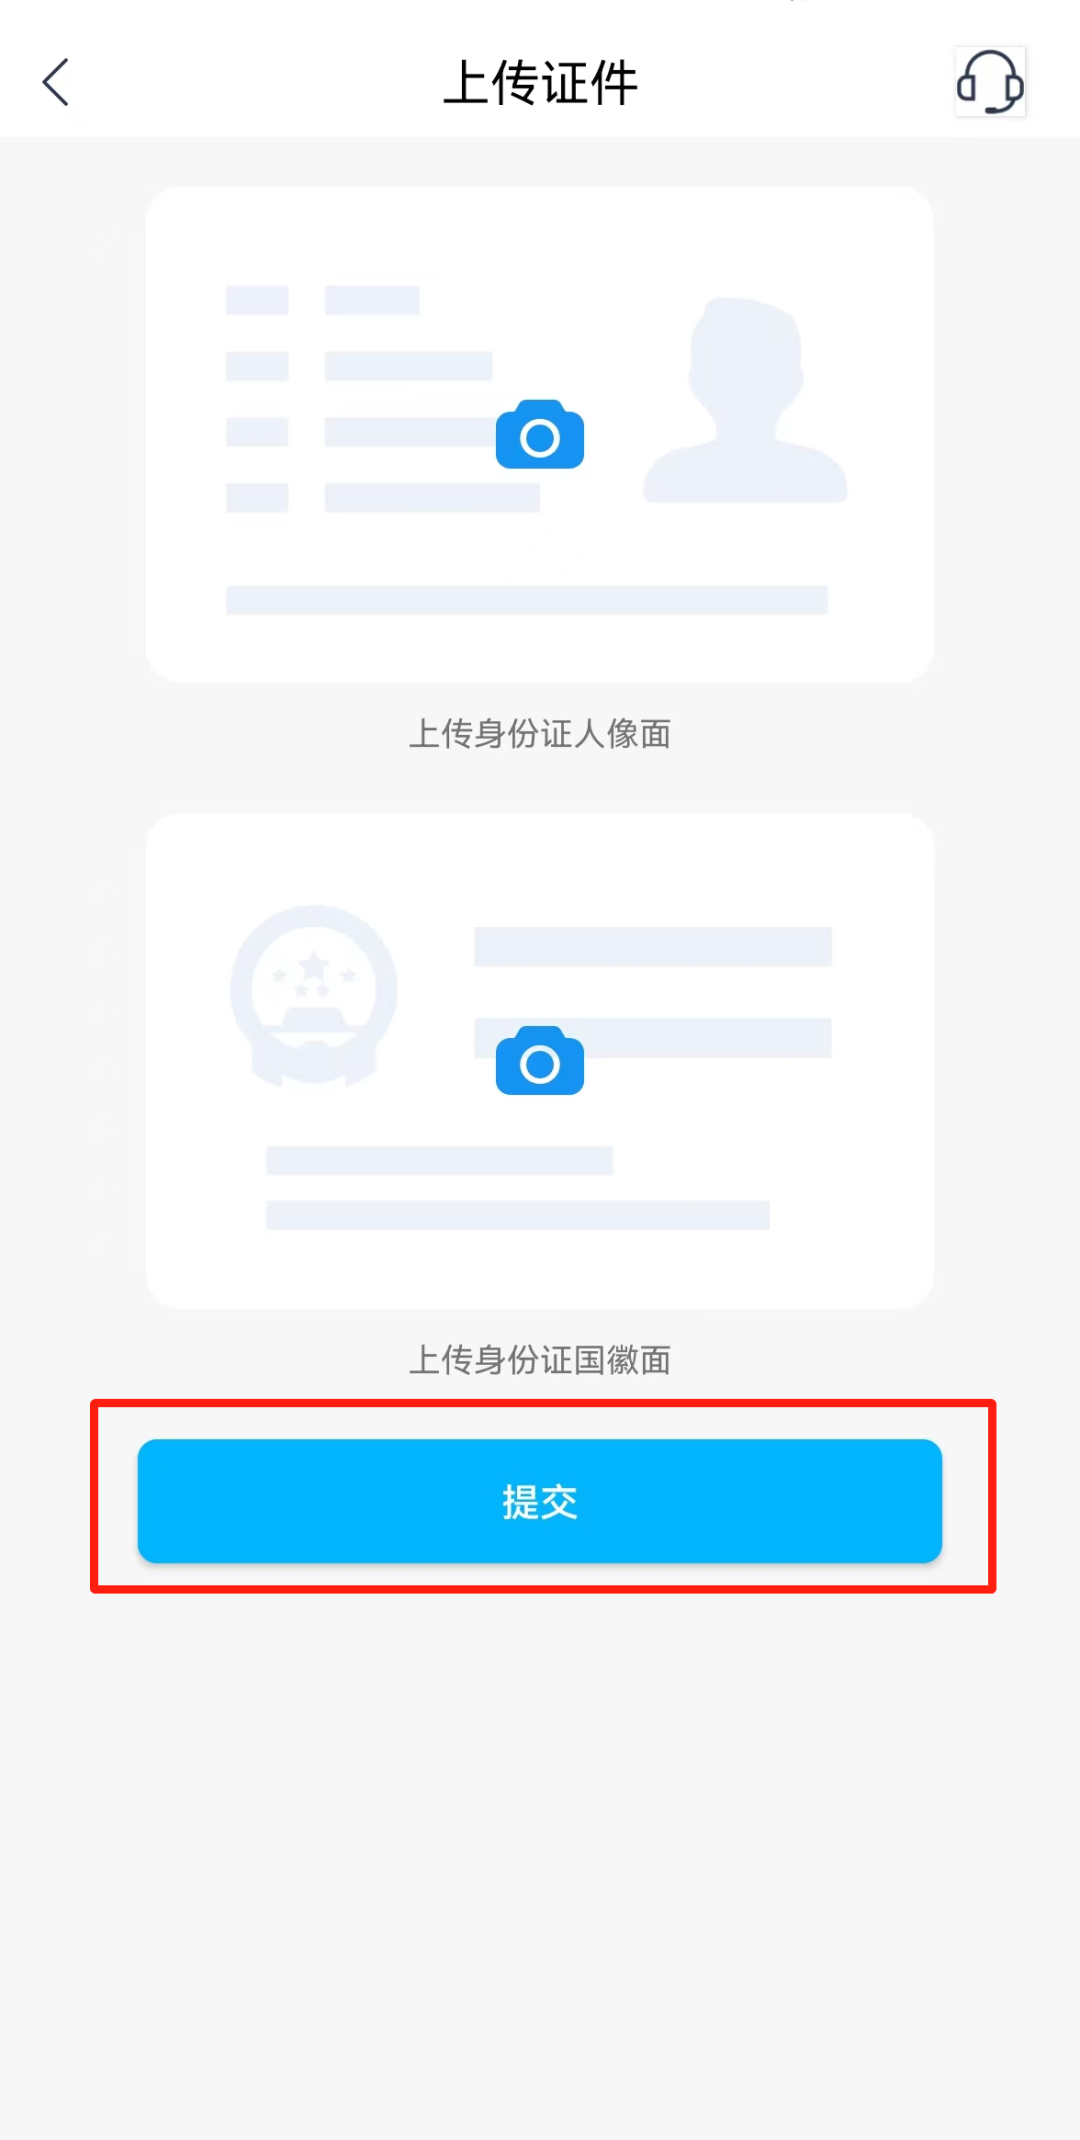Click top placeholder line on emblem card
This screenshot has width=1080, height=2140.
[653, 946]
